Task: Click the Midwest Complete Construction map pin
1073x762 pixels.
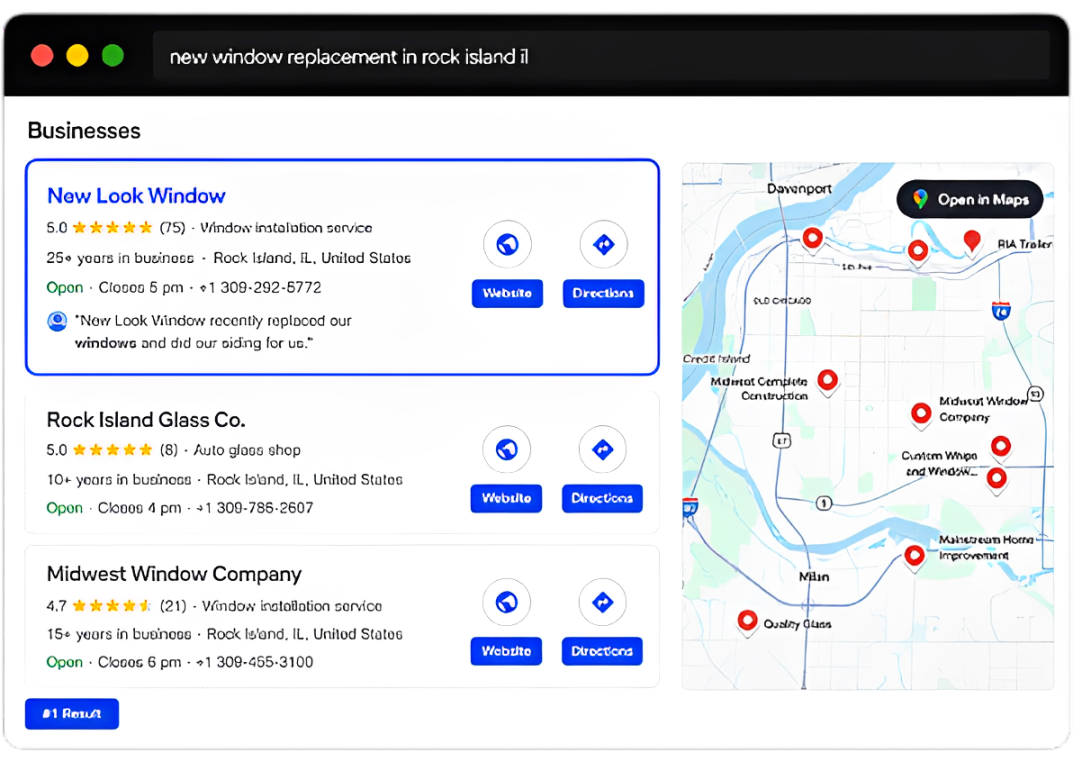Action: click(828, 382)
